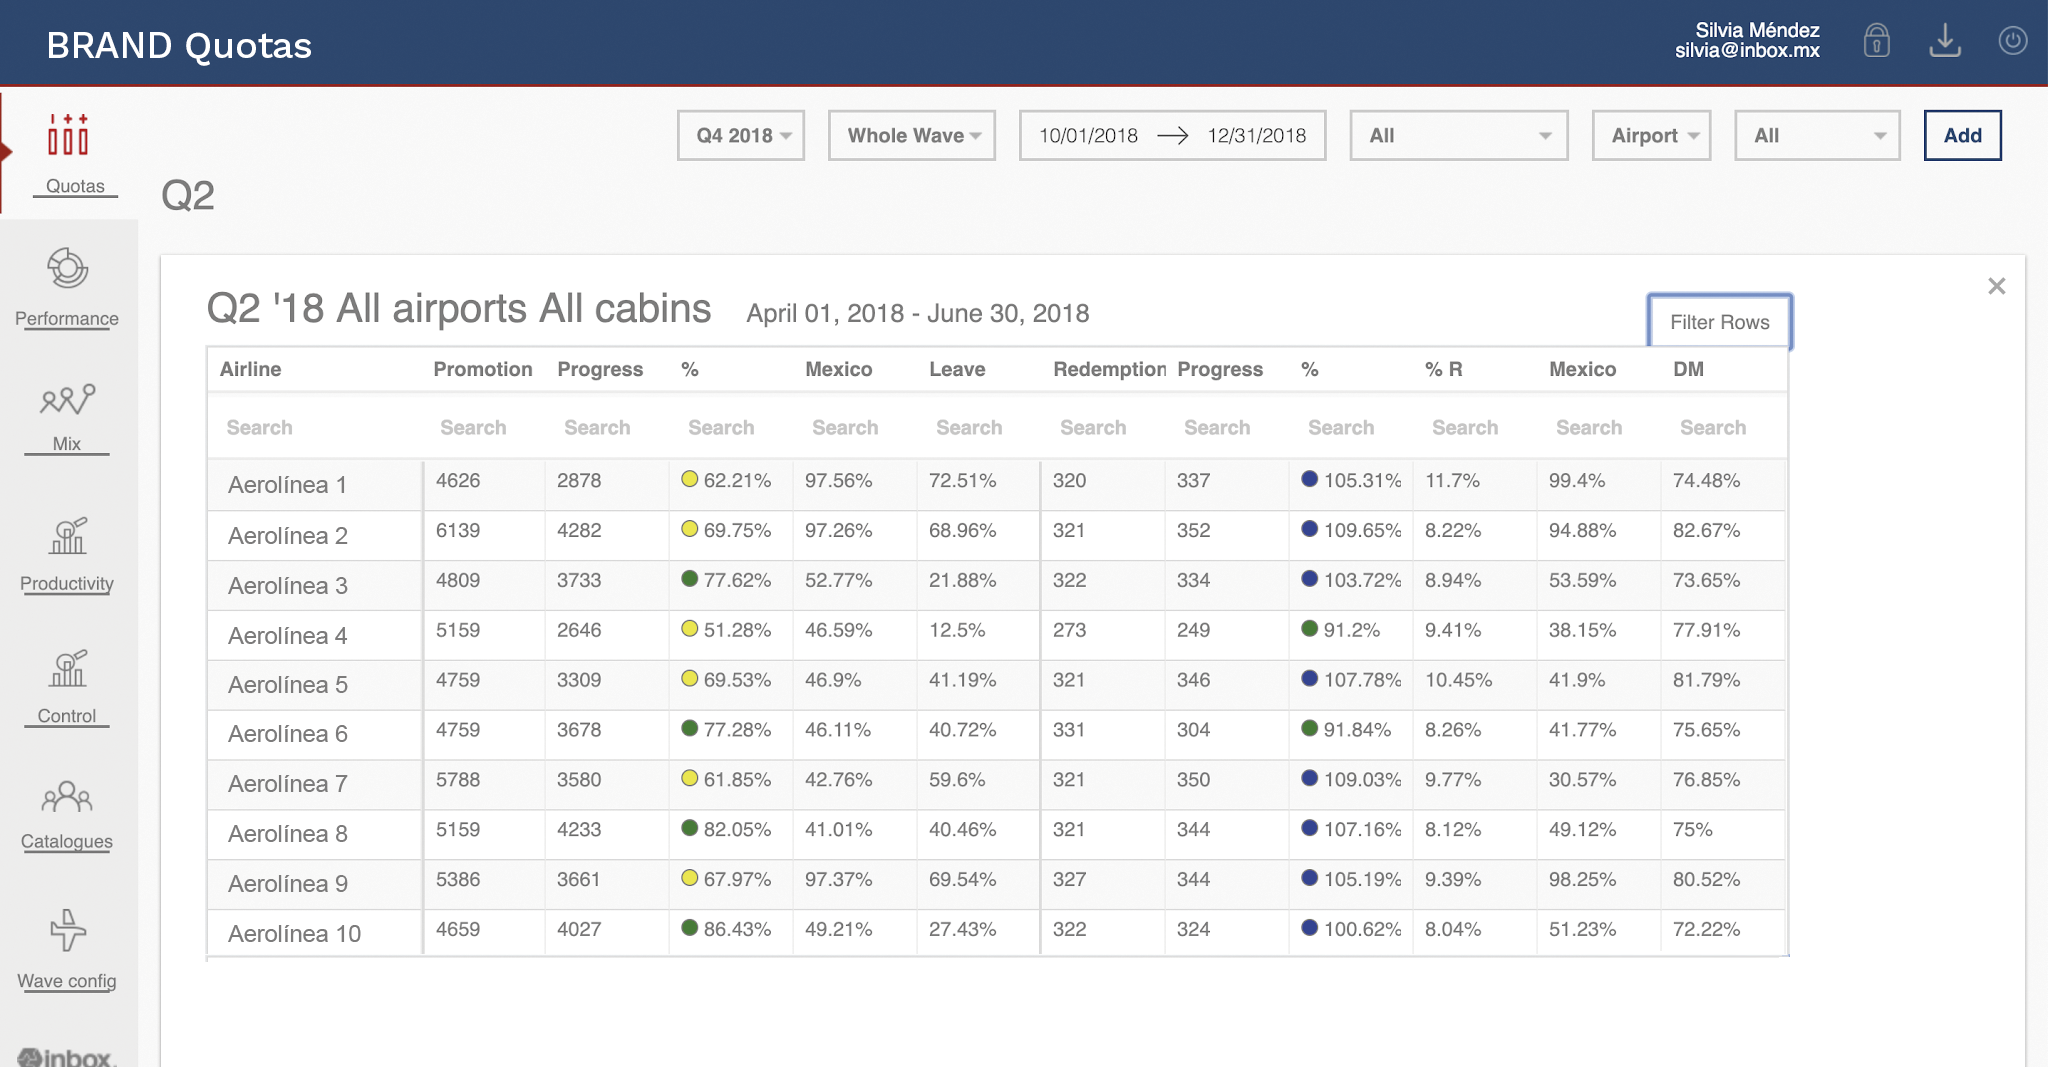The width and height of the screenshot is (2048, 1067).
Task: Click the lock icon in header
Action: tap(1876, 41)
